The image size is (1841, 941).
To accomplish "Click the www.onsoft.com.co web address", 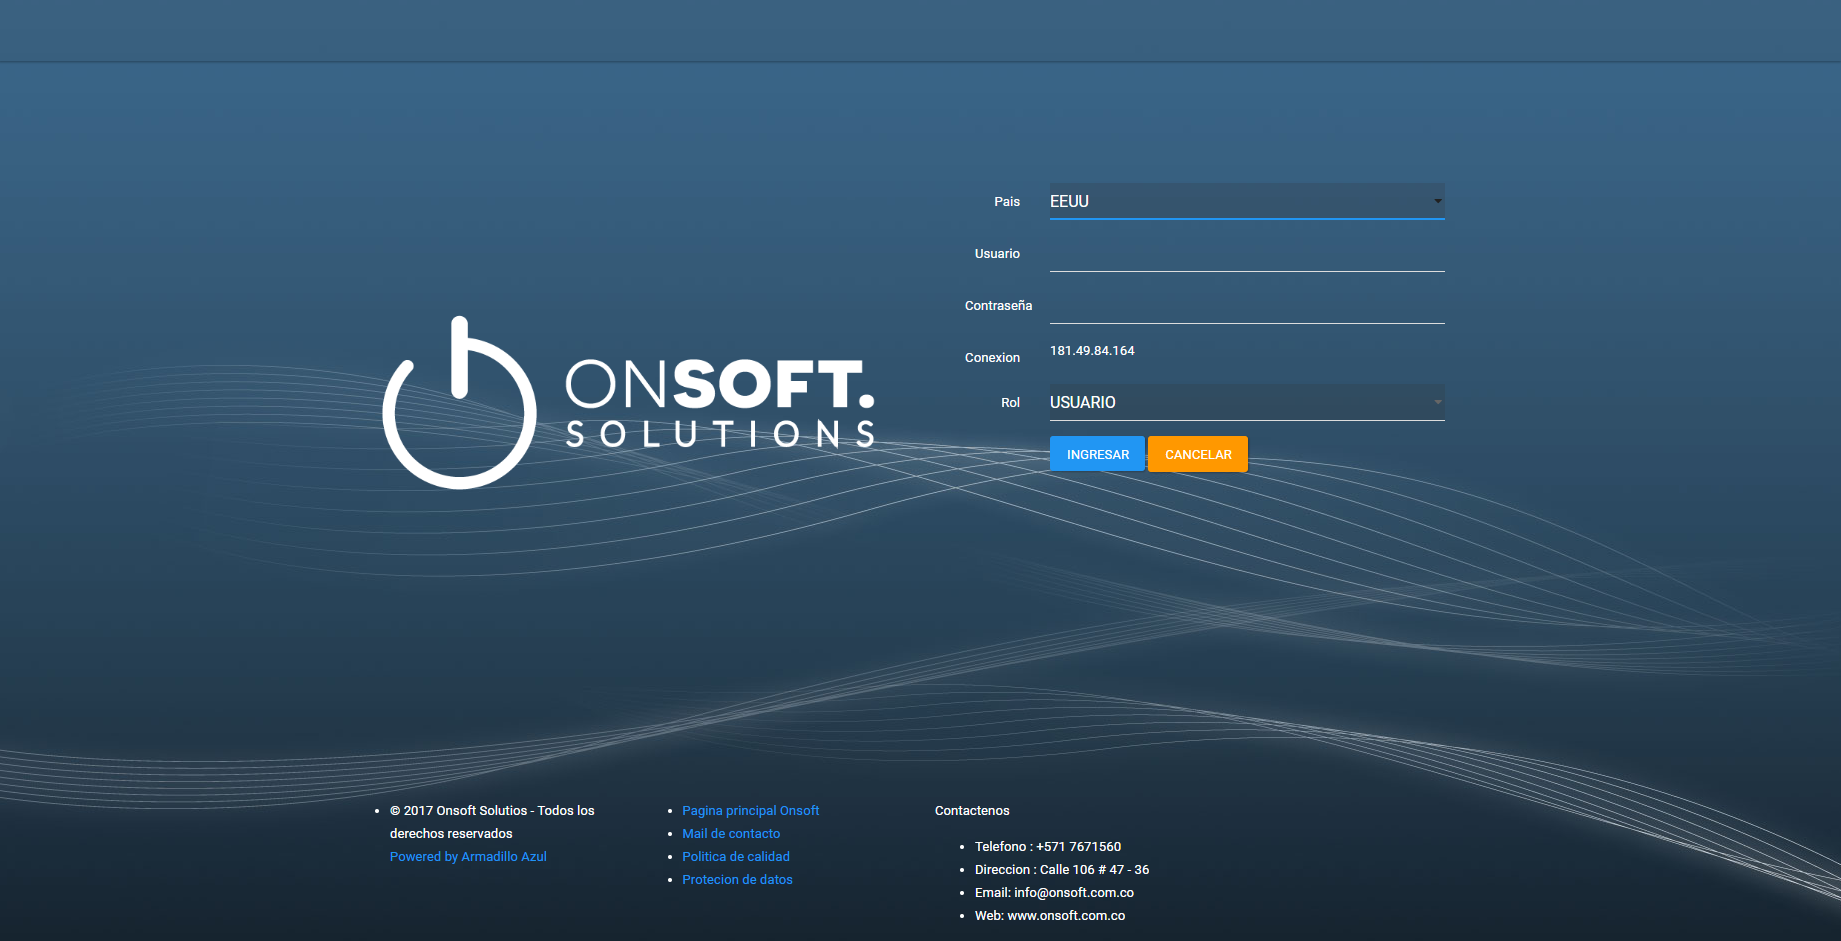I will click(x=1066, y=916).
